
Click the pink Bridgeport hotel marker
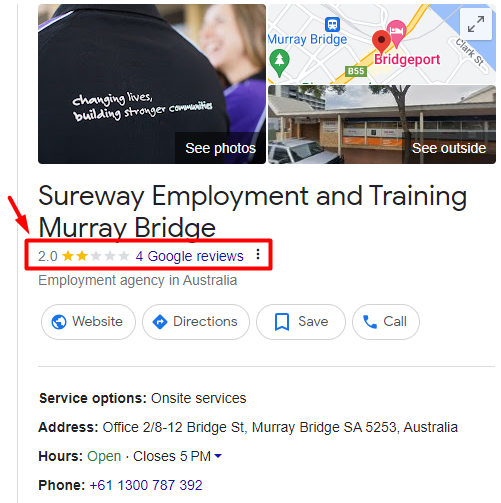coord(396,33)
